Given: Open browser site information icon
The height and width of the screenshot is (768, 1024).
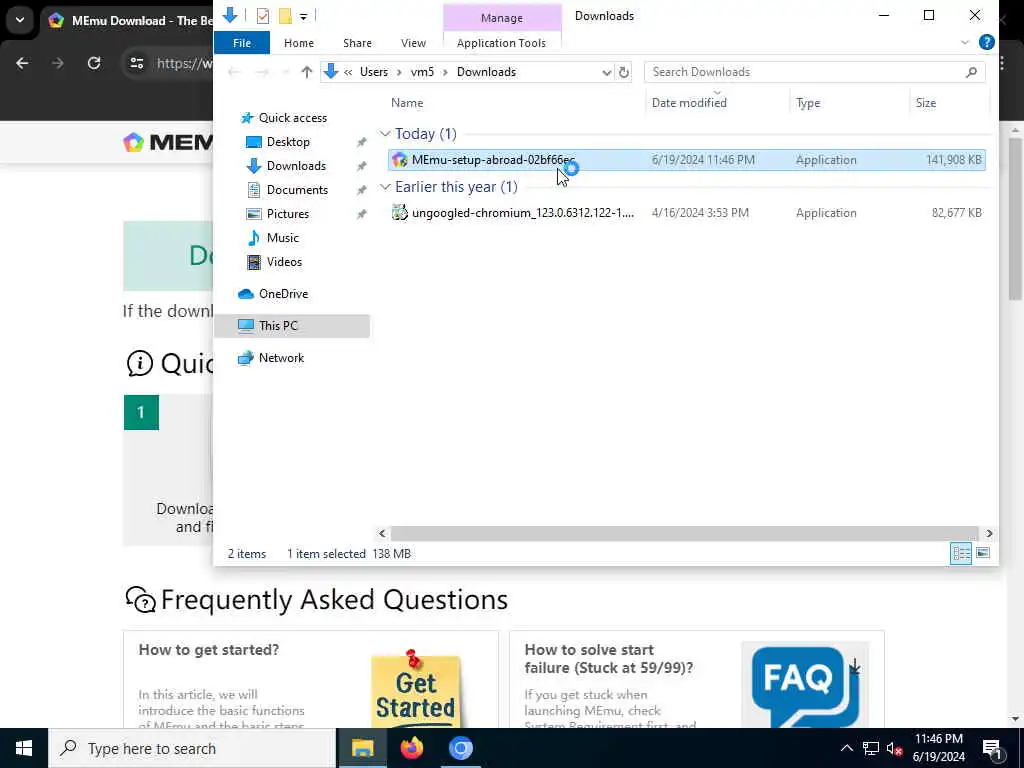Looking at the screenshot, I should tap(137, 63).
